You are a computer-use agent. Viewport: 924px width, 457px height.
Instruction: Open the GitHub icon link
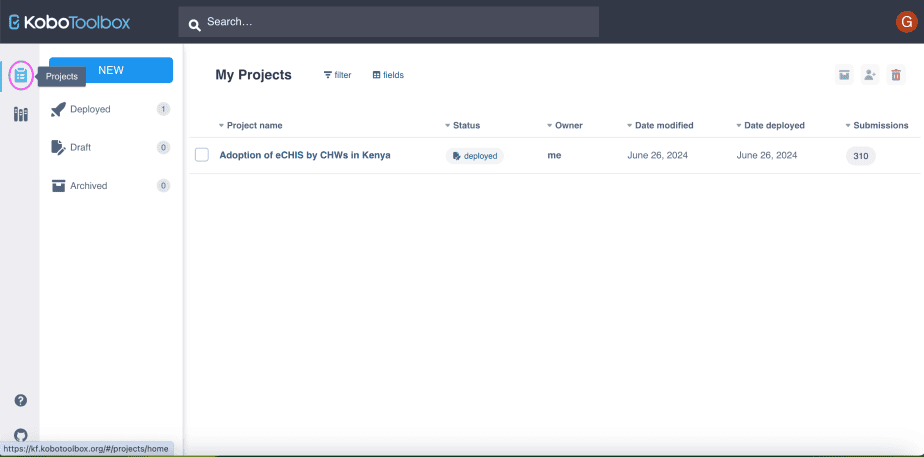[x=21, y=436]
